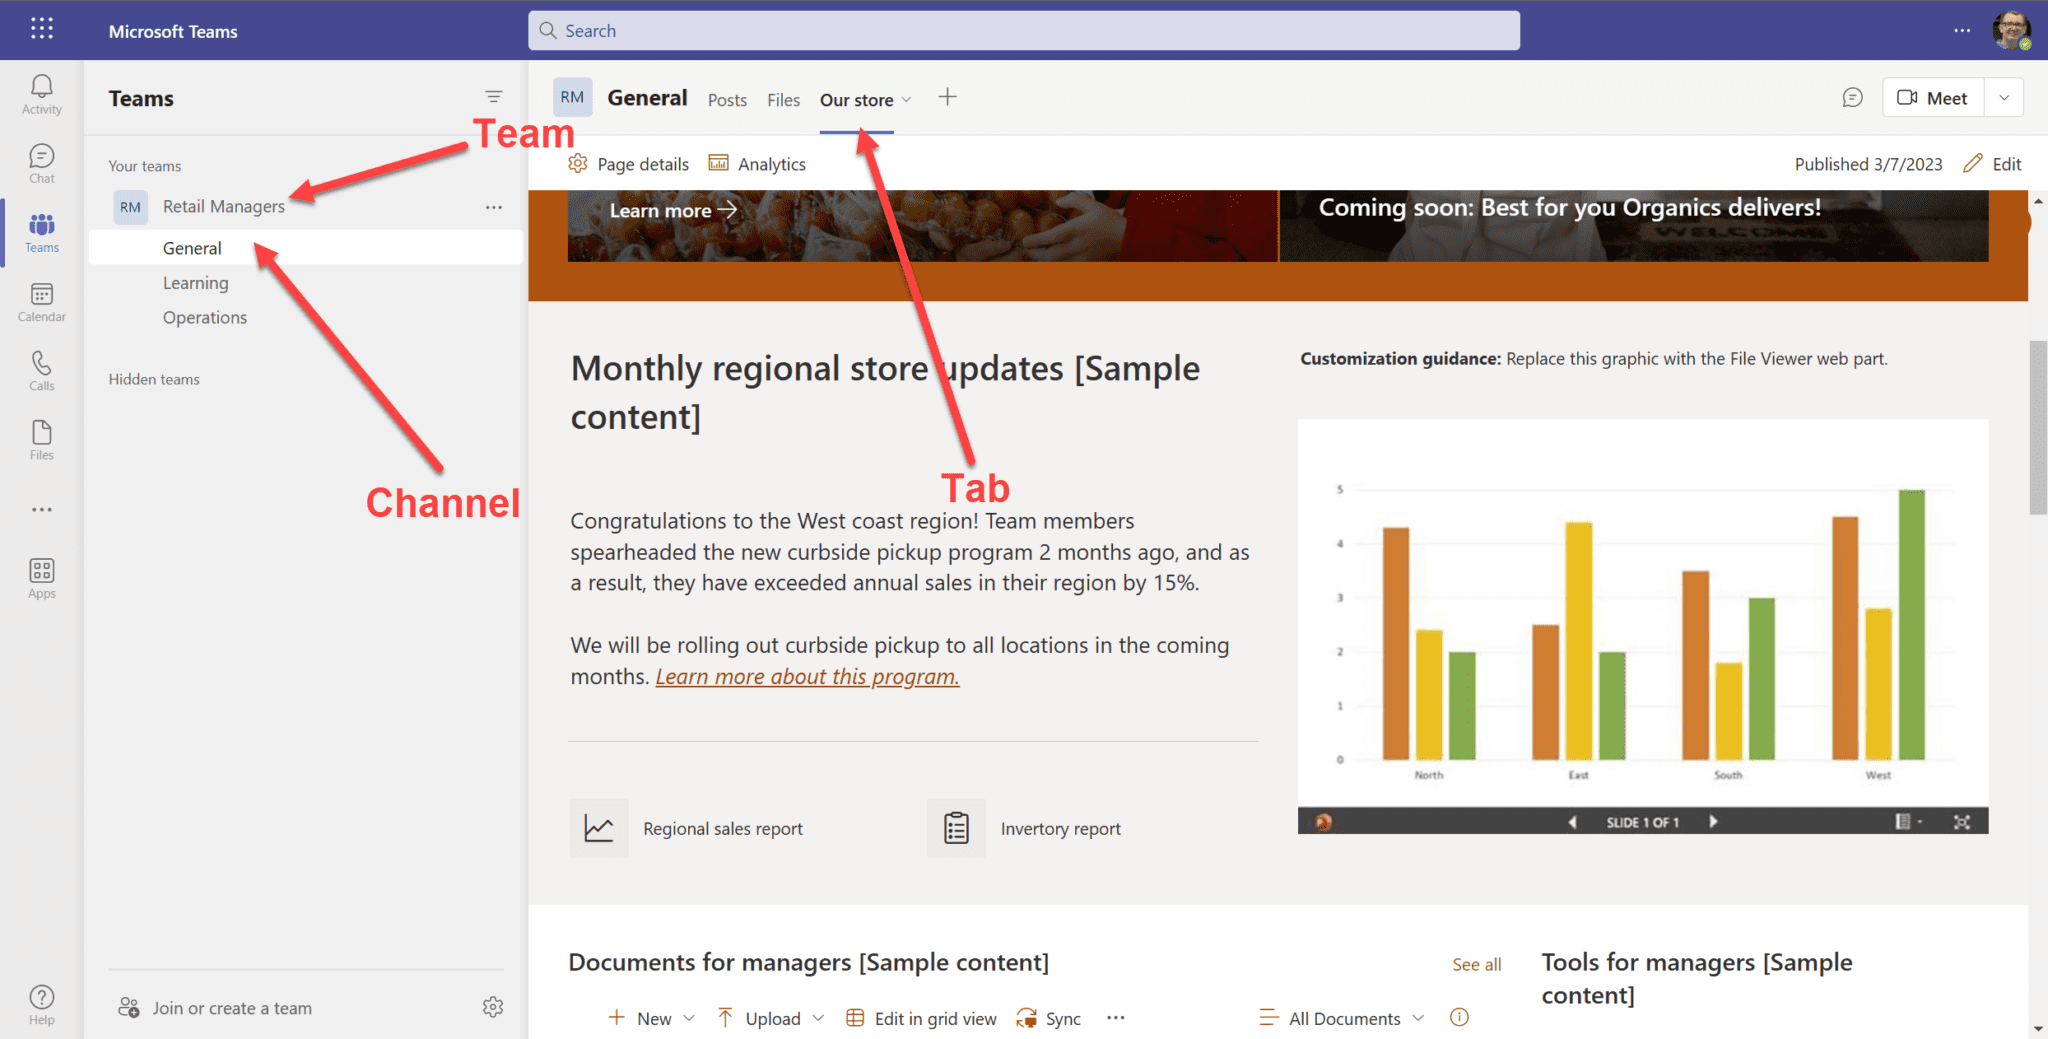Open the Apps section
2048x1039 pixels.
pyautogui.click(x=41, y=576)
